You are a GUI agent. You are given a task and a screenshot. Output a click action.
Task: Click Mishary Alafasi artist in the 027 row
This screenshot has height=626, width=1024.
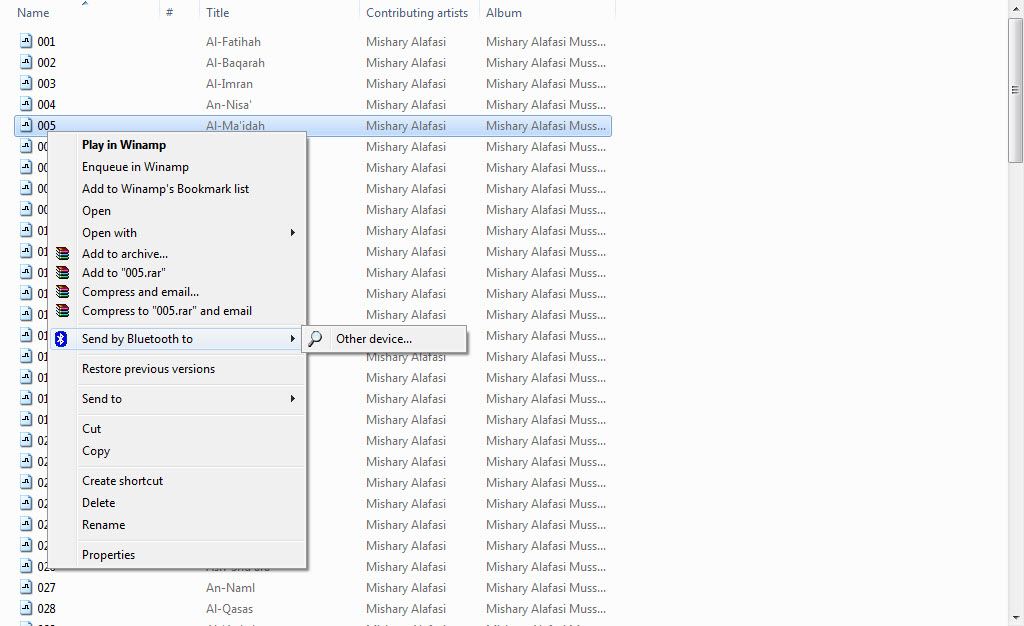pos(406,587)
